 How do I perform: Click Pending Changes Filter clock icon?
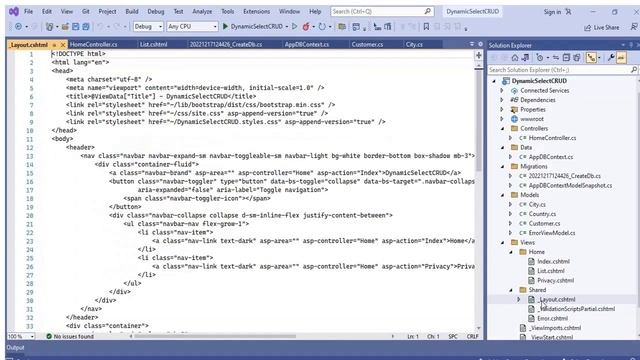pos(540,58)
